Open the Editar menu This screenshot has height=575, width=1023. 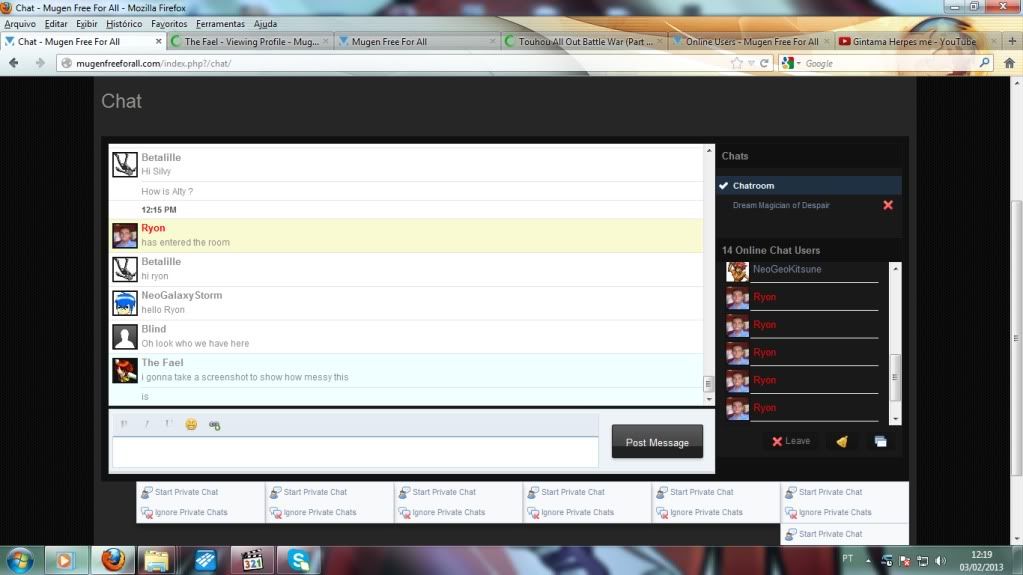click(55, 23)
